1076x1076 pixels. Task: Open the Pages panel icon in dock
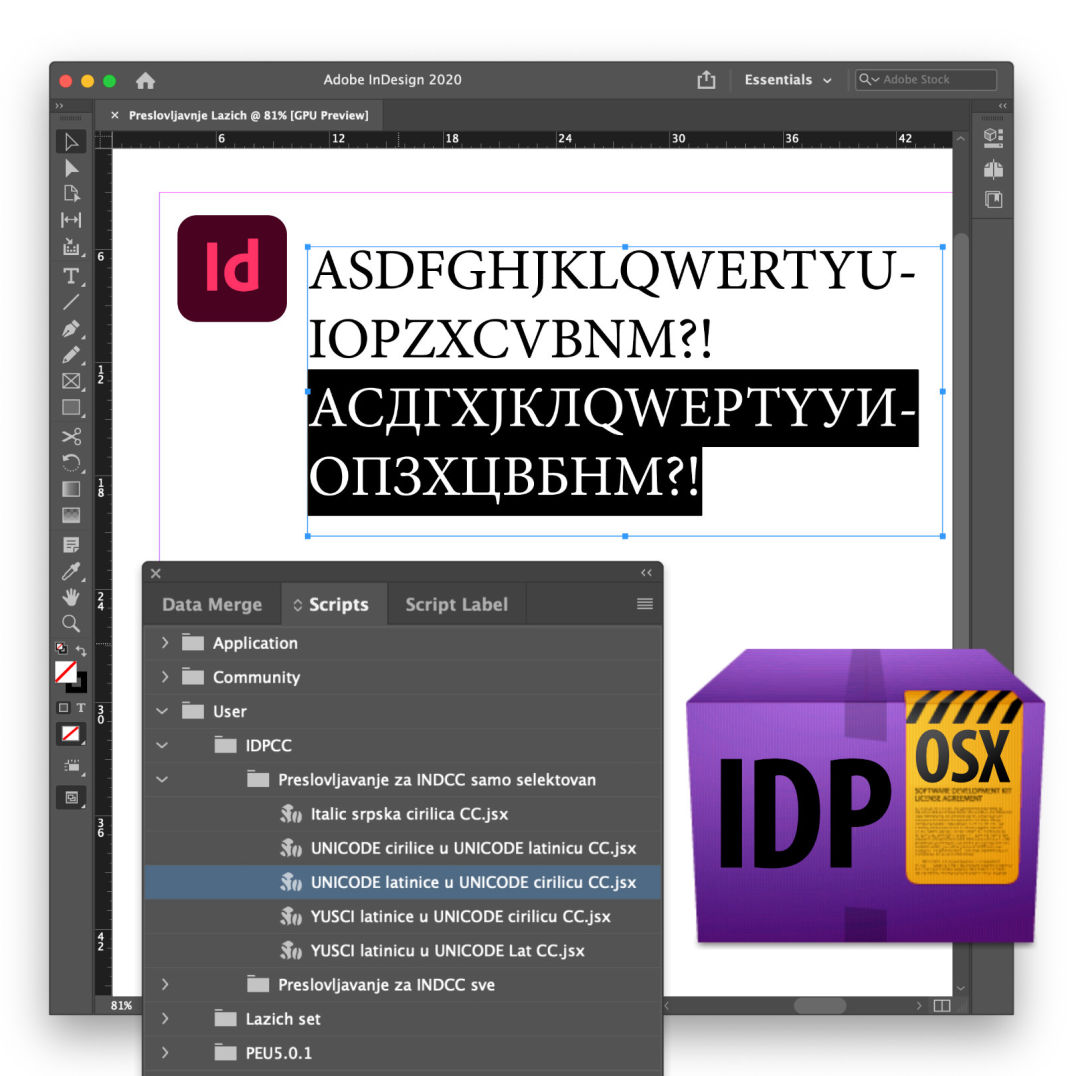click(x=993, y=169)
